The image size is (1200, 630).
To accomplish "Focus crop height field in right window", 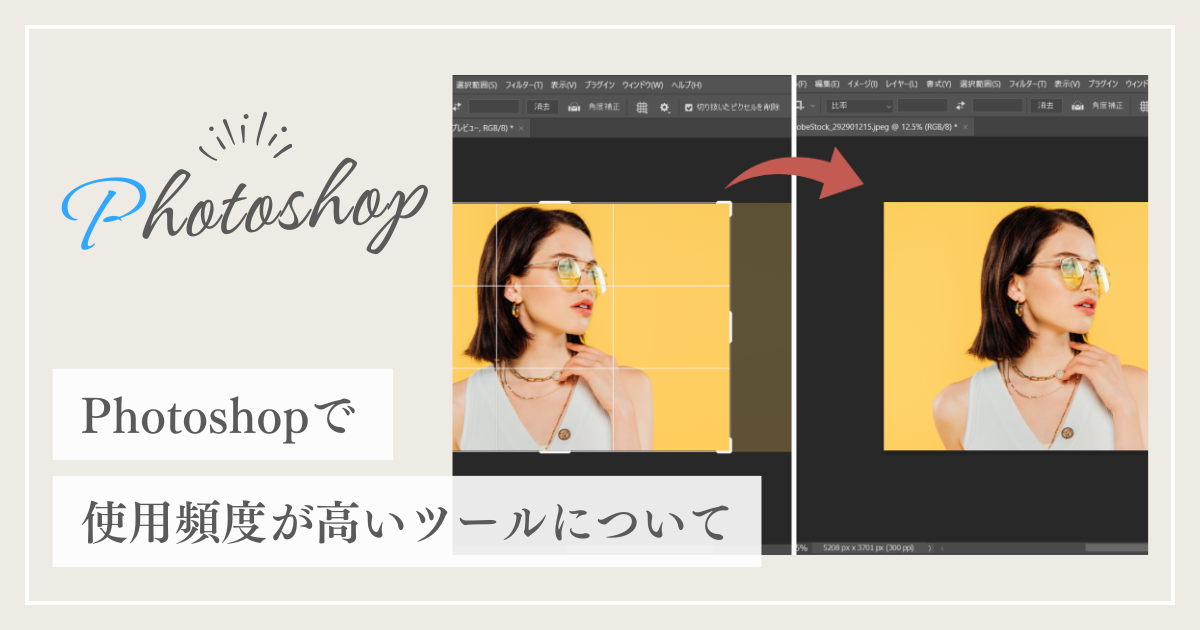I will (998, 105).
